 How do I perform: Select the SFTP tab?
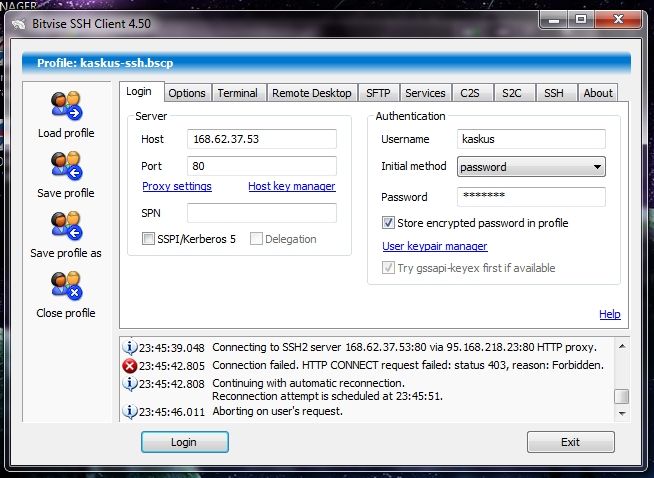[x=378, y=93]
